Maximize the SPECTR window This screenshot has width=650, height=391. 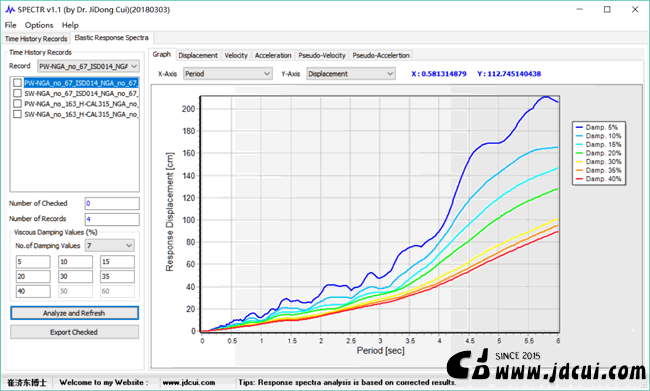coord(607,10)
